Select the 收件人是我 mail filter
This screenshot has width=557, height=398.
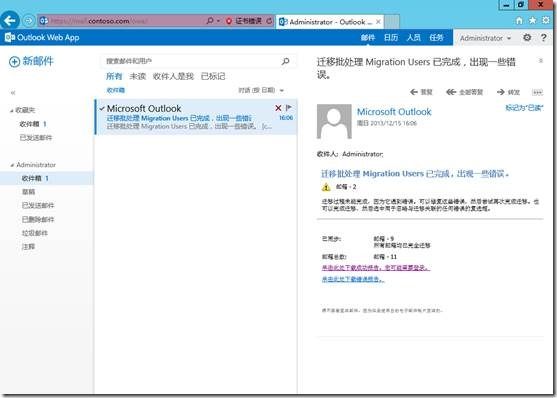pos(173,76)
